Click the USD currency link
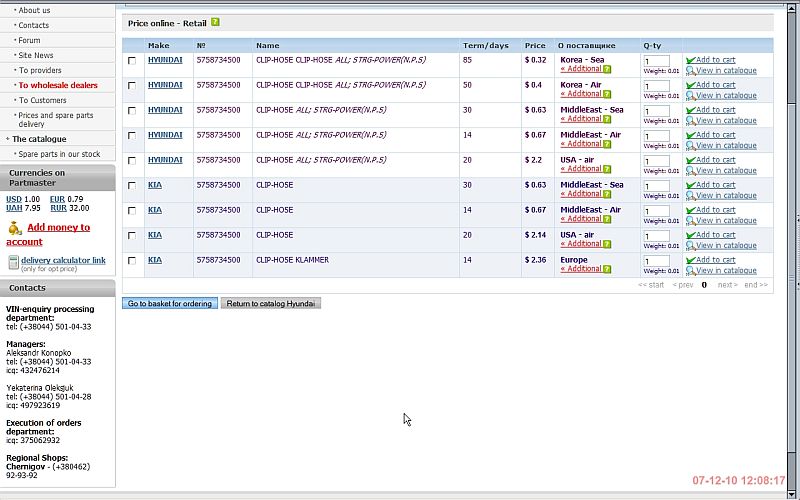This screenshot has height=500, width=800. (x=14, y=199)
